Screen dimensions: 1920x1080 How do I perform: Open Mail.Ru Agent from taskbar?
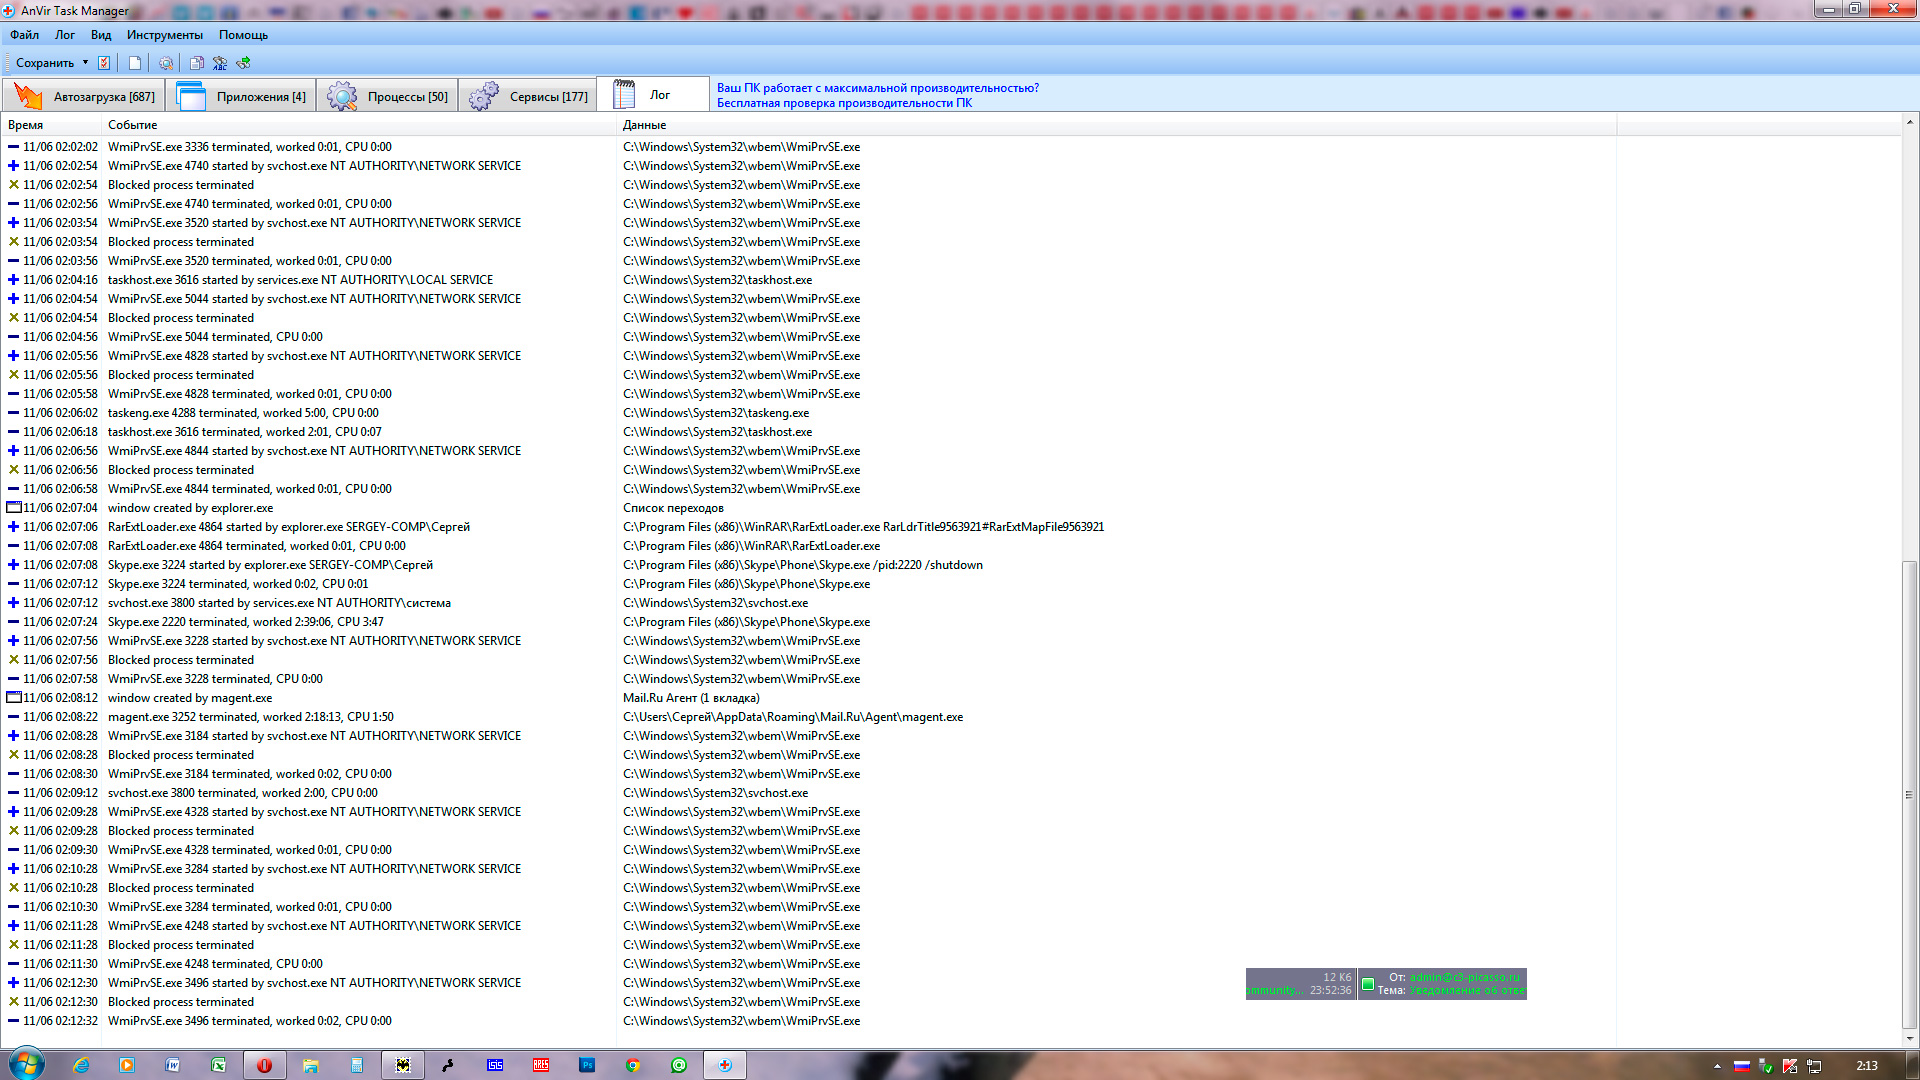click(x=679, y=1065)
